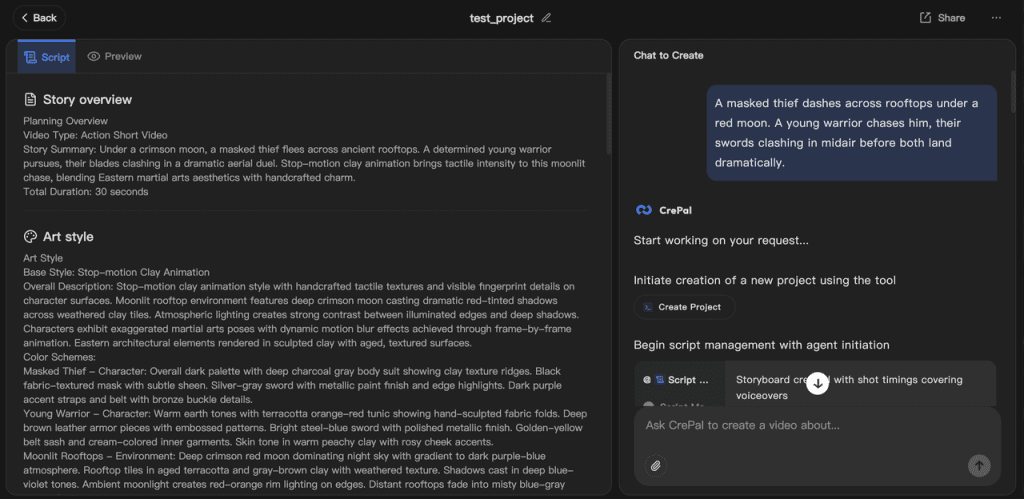Click the paperclip attach file icon
Image resolution: width=1024 pixels, height=499 pixels.
pos(655,465)
